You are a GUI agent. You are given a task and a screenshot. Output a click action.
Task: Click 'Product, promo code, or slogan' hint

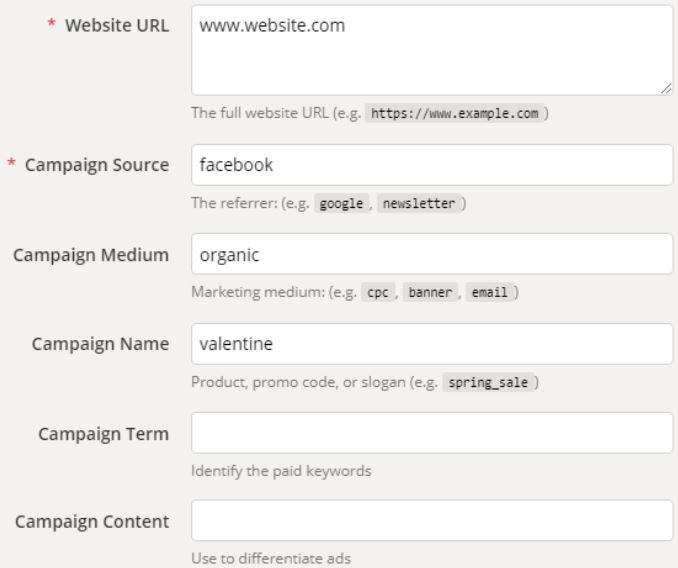tap(298, 382)
